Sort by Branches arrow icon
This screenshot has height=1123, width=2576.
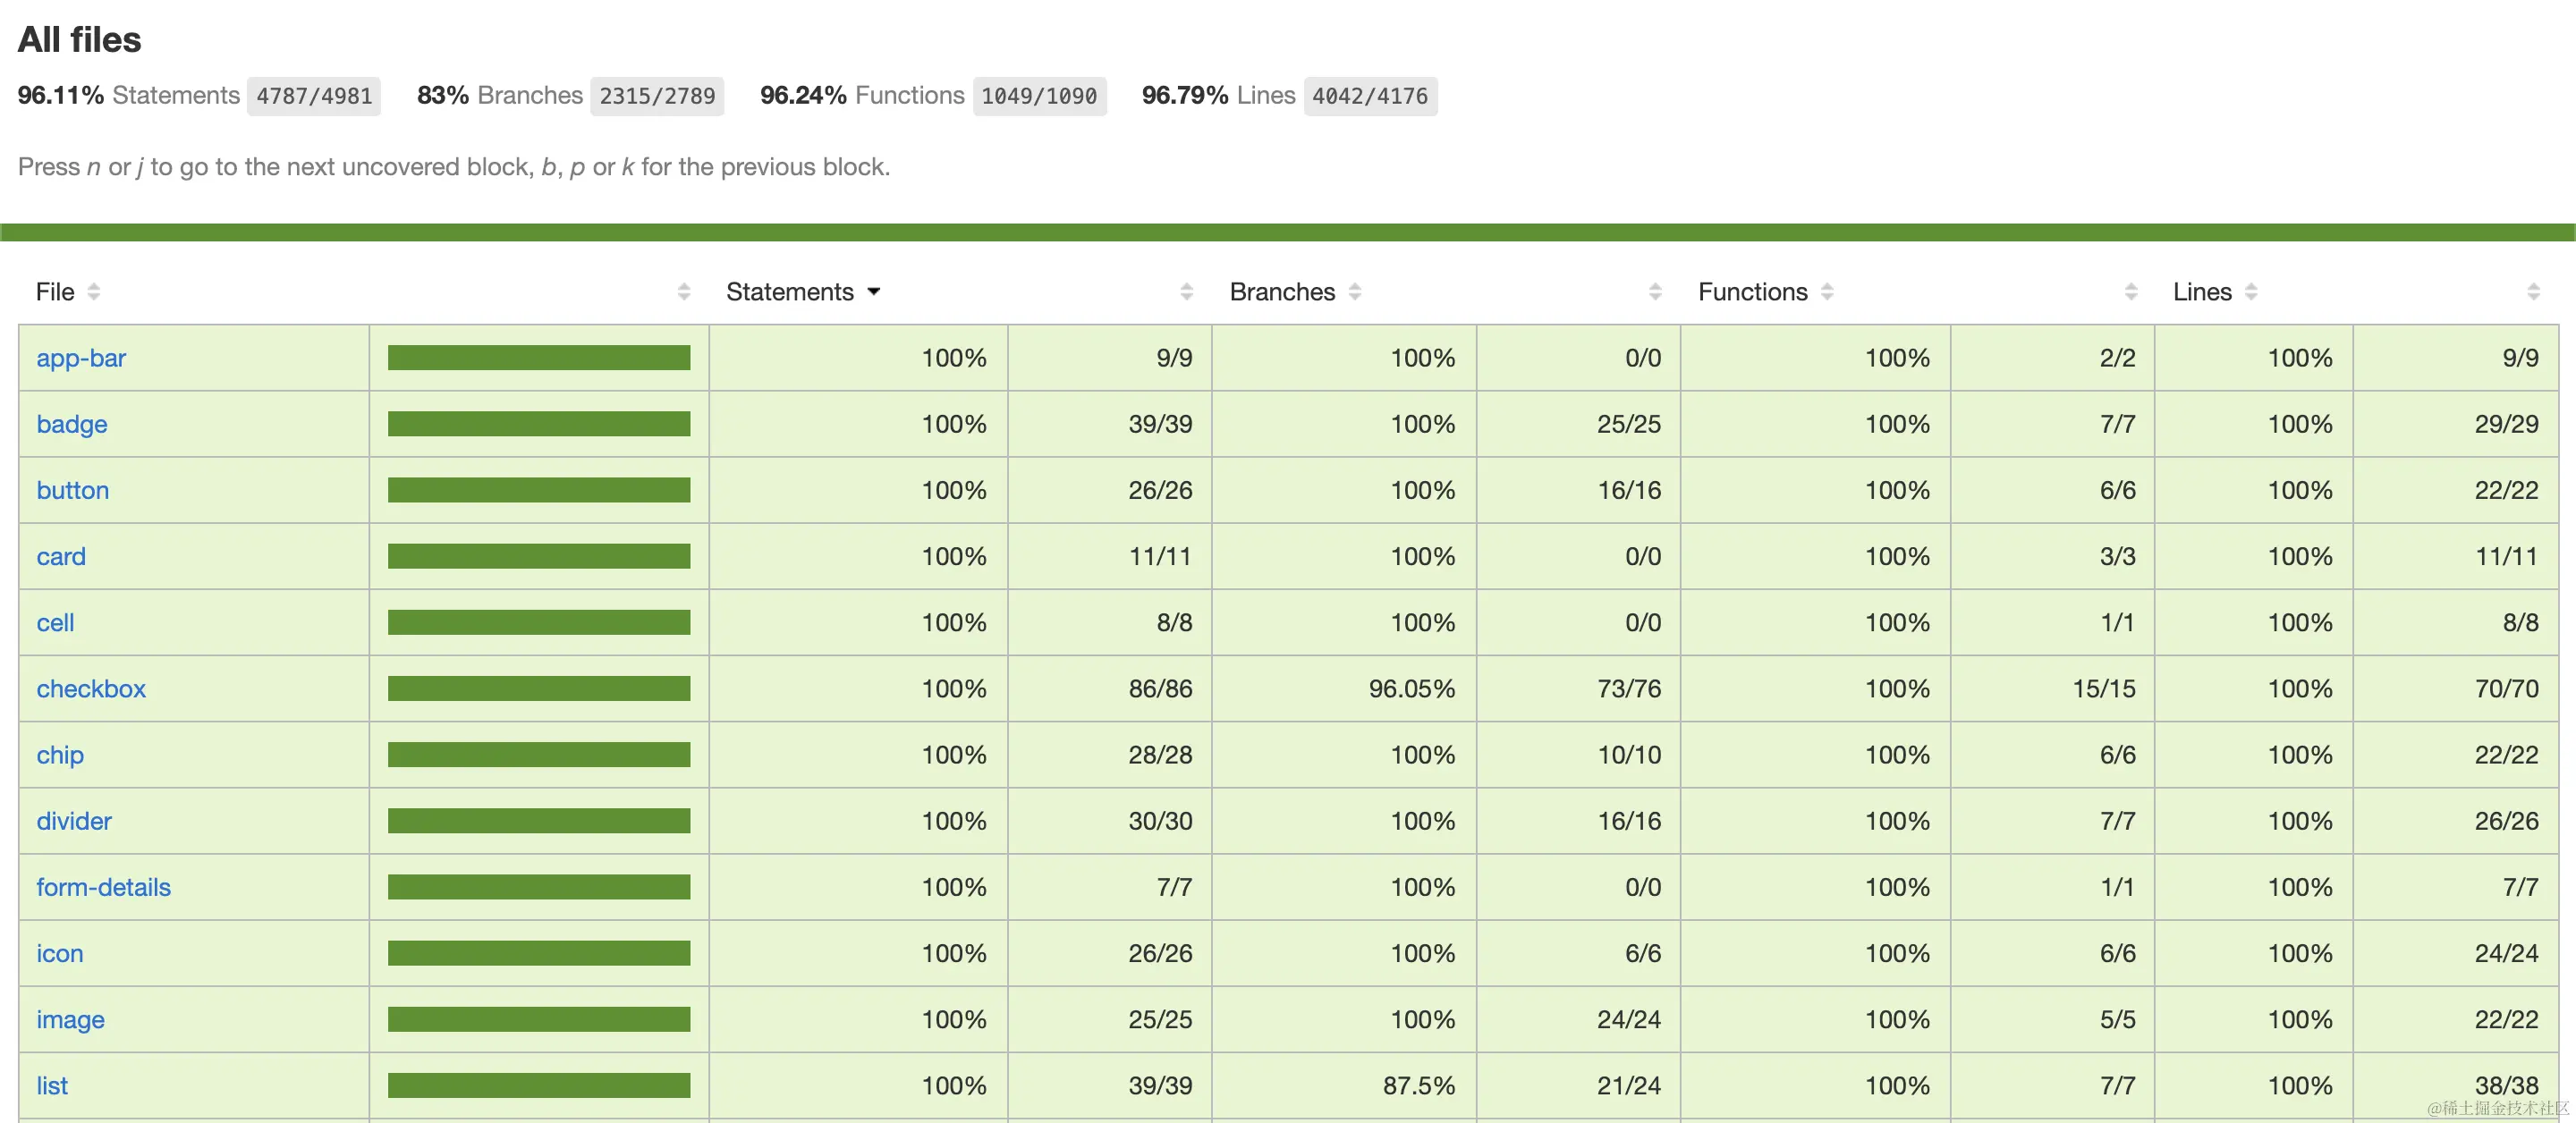coord(1355,292)
